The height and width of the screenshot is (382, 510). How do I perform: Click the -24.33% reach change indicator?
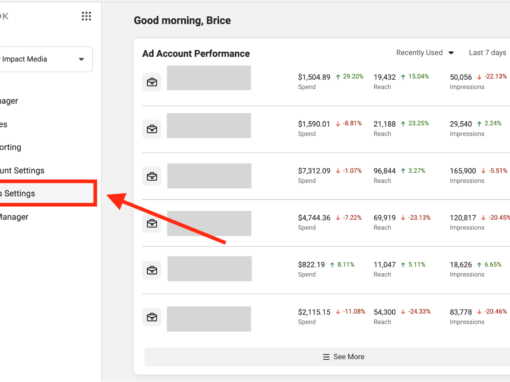coord(416,312)
